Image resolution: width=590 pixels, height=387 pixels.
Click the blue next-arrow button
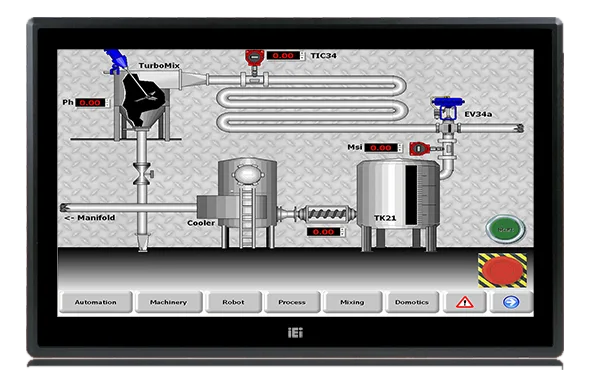pos(511,302)
